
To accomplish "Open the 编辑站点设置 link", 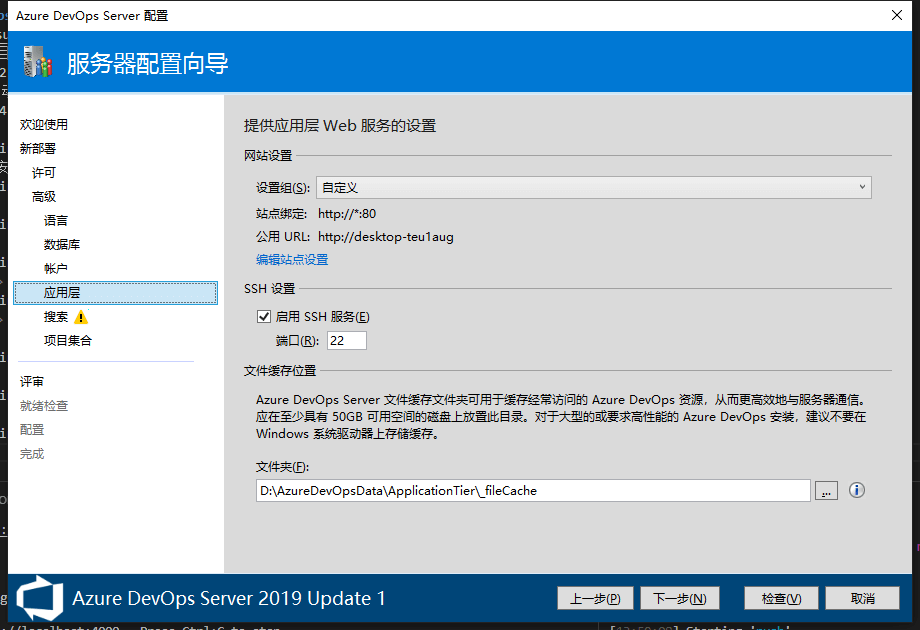I will tap(292, 260).
